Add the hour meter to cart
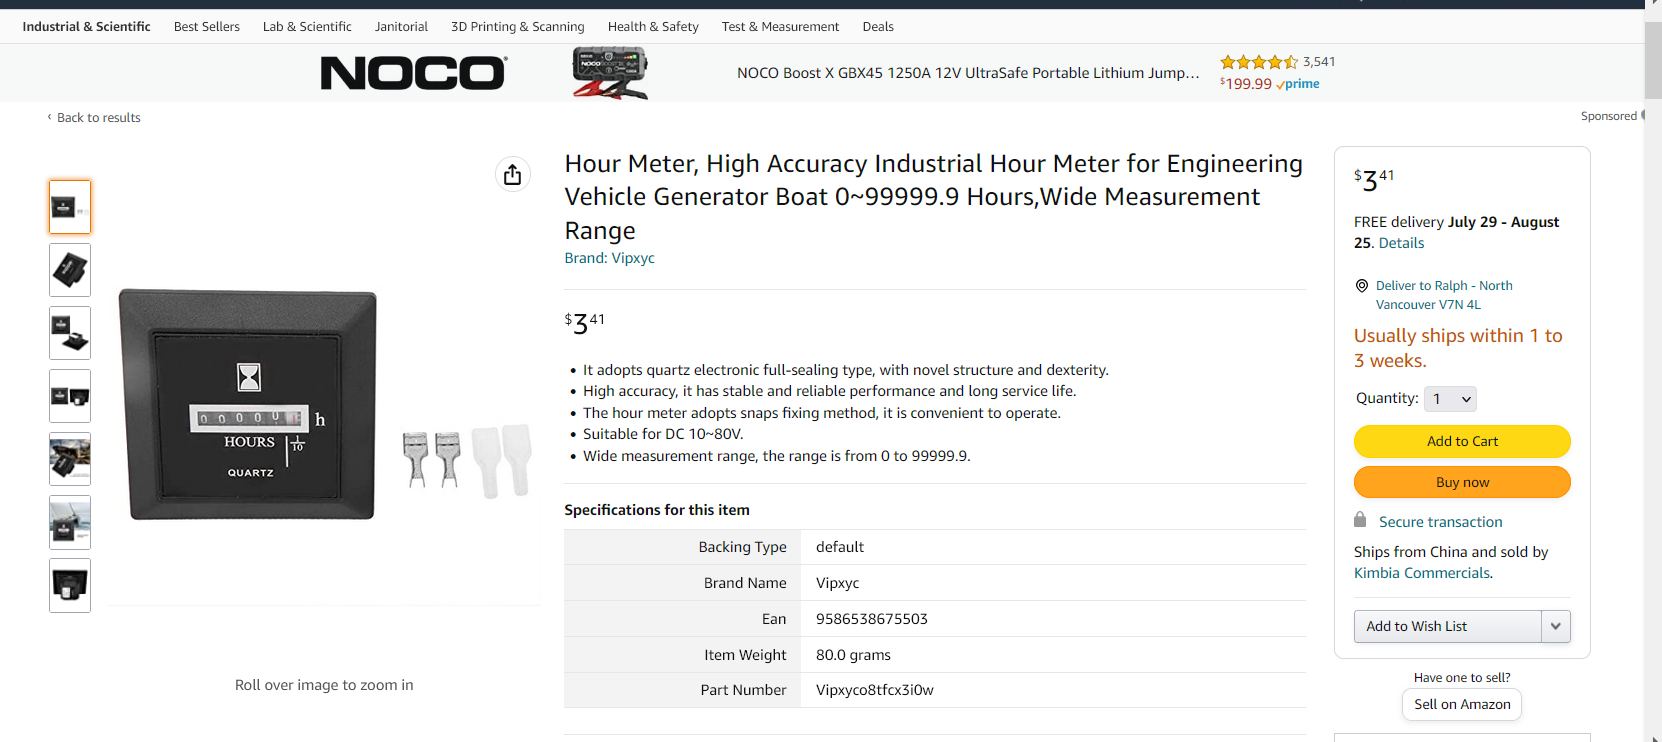1662x742 pixels. (x=1461, y=441)
